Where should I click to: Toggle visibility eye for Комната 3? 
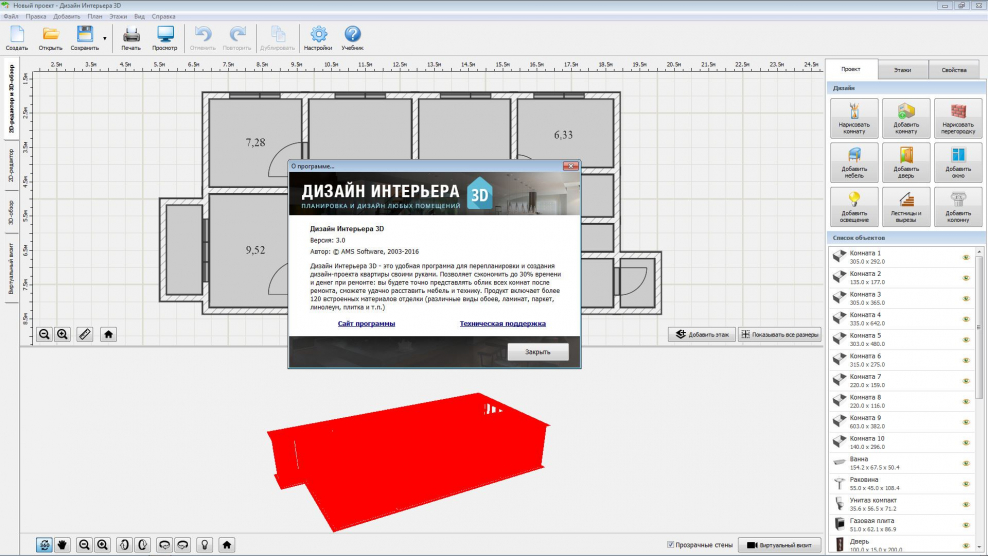point(966,298)
